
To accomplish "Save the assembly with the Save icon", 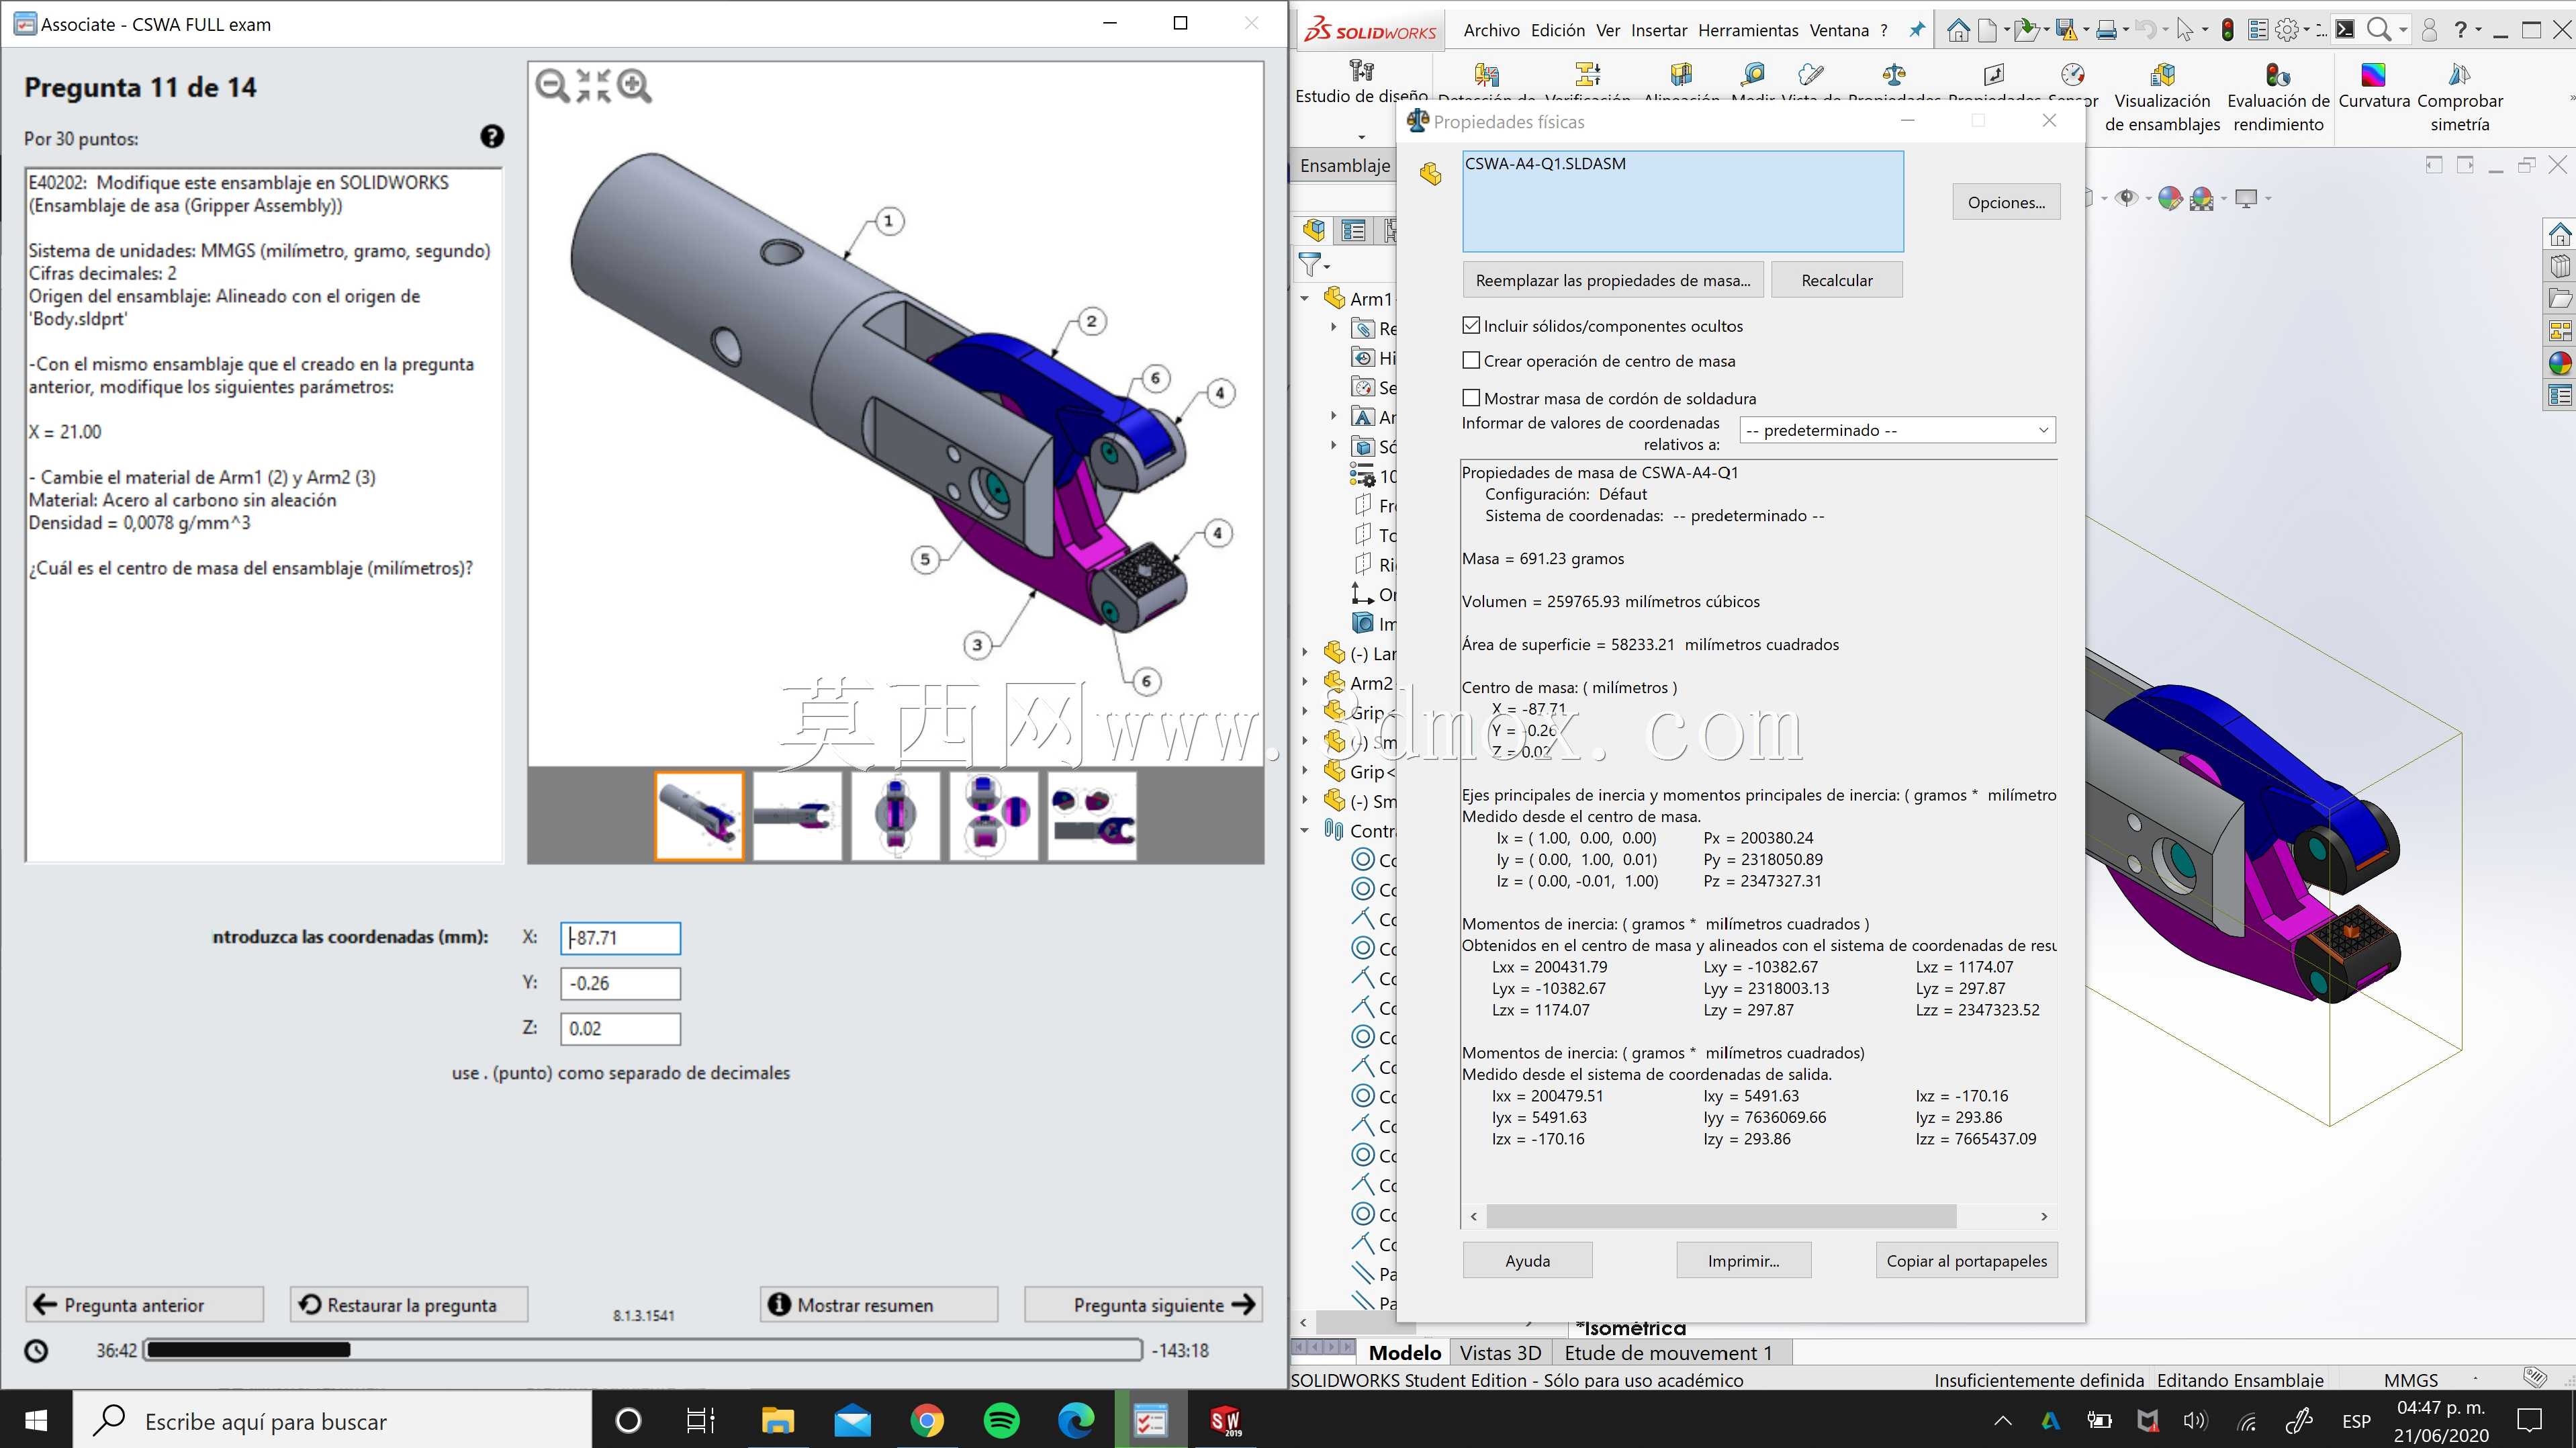I will tap(2066, 31).
